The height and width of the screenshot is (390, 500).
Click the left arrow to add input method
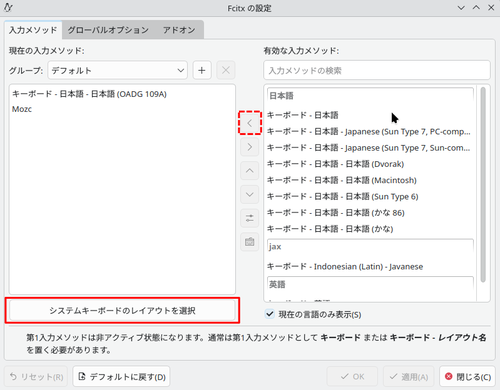pyautogui.click(x=250, y=123)
